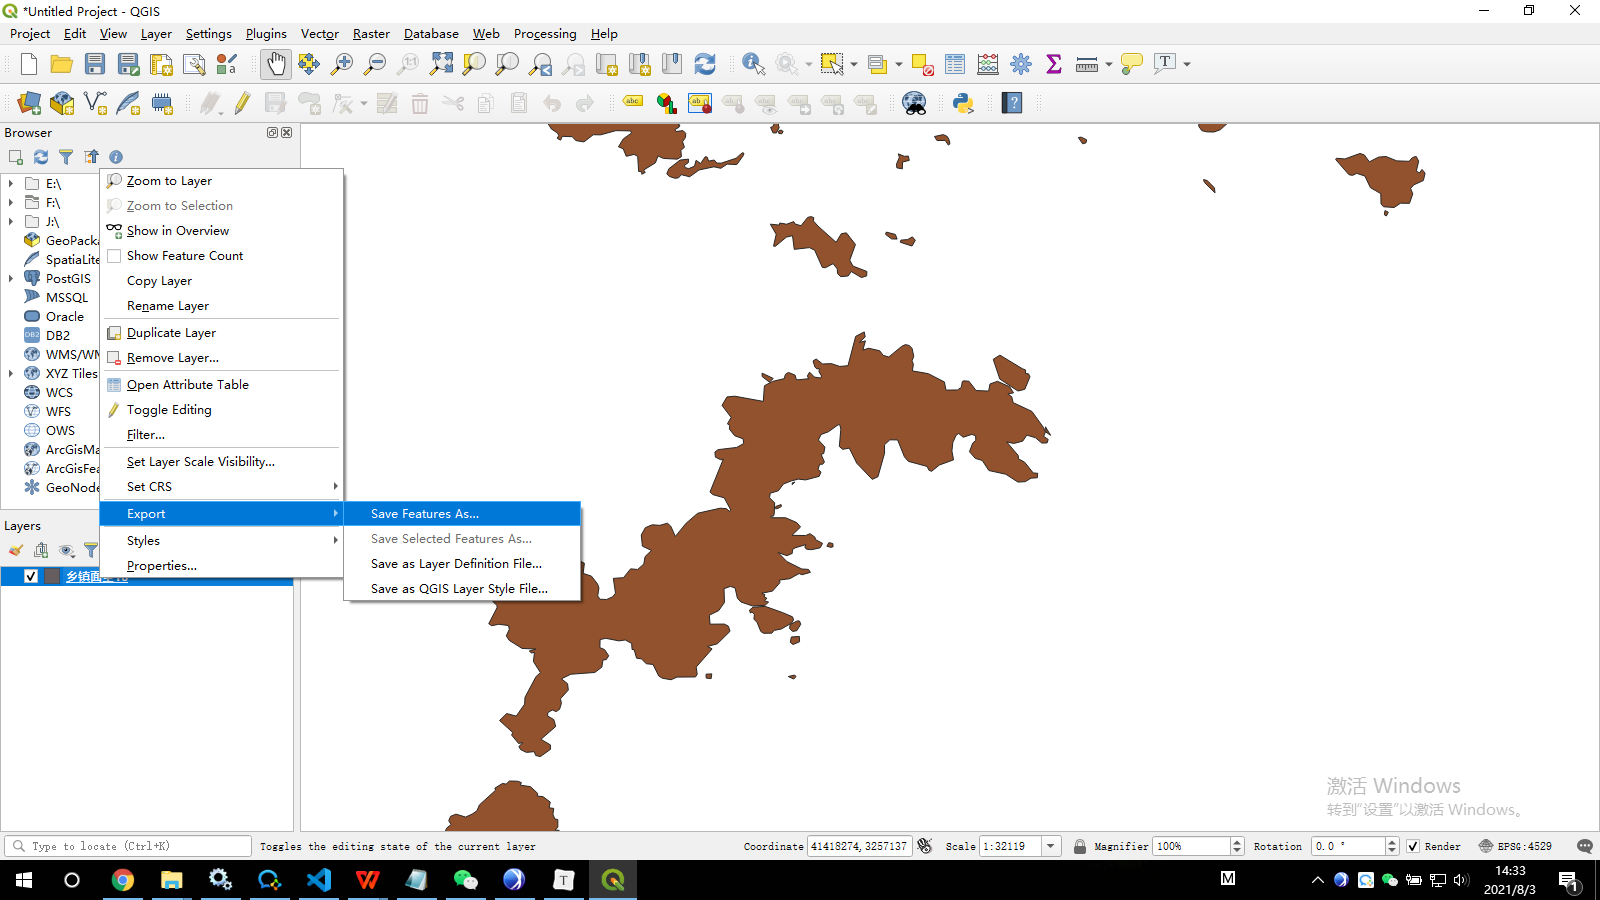The height and width of the screenshot is (900, 1600).
Task: Choose Save Features As from Export submenu
Action: pos(424,513)
